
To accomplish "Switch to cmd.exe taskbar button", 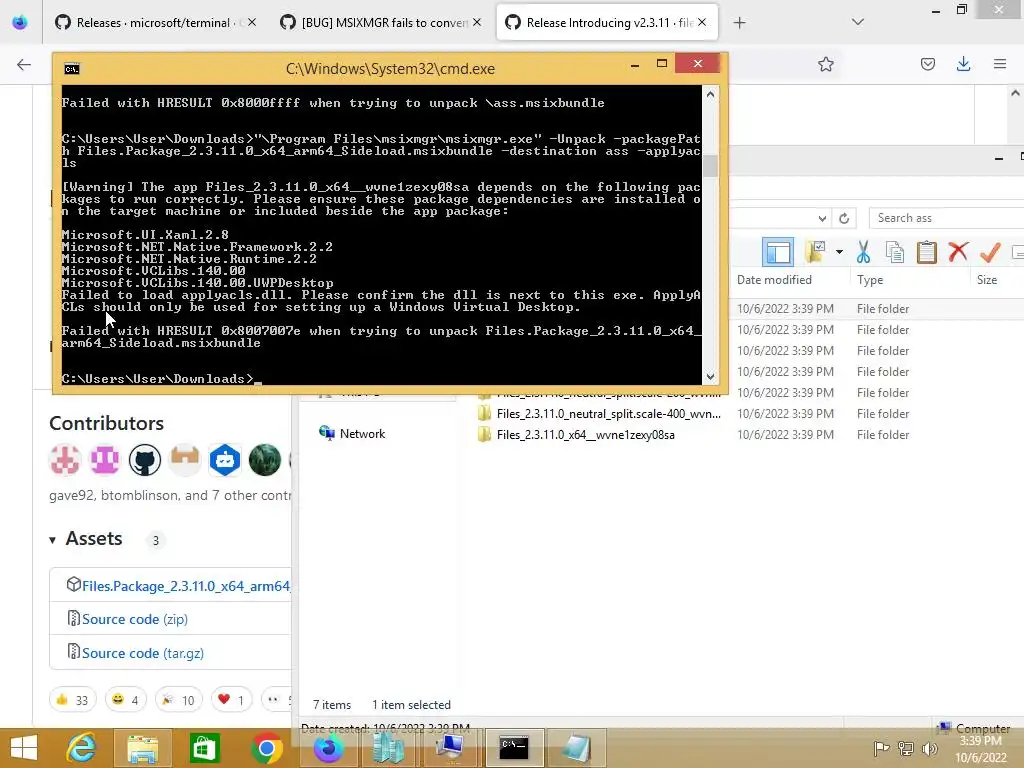I will (514, 748).
